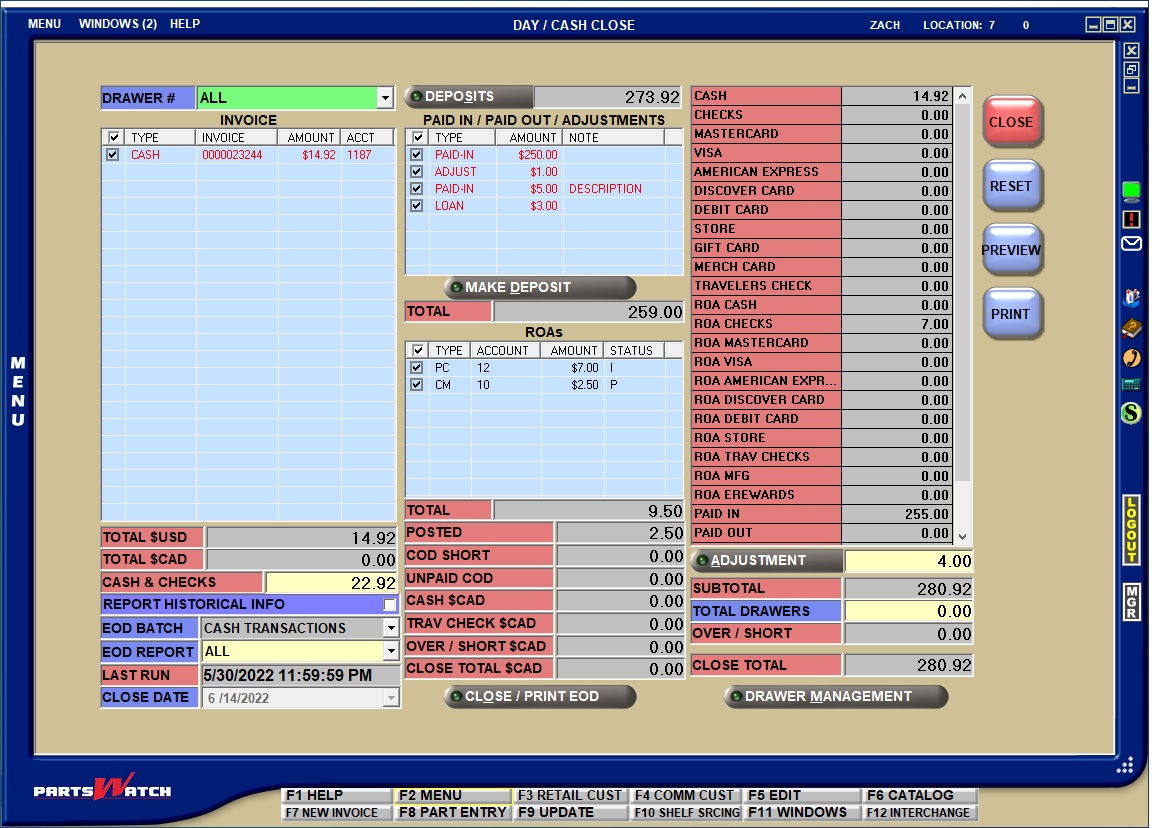
Task: Click the teal calculator icon in sidebar
Action: (1131, 384)
